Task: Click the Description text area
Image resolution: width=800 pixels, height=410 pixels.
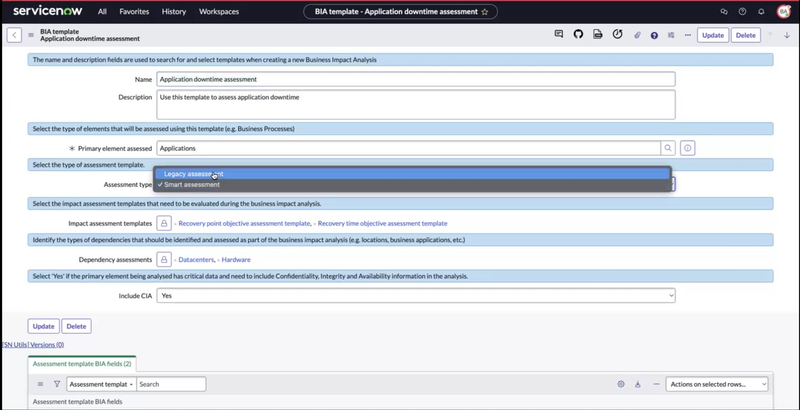Action: [x=416, y=105]
